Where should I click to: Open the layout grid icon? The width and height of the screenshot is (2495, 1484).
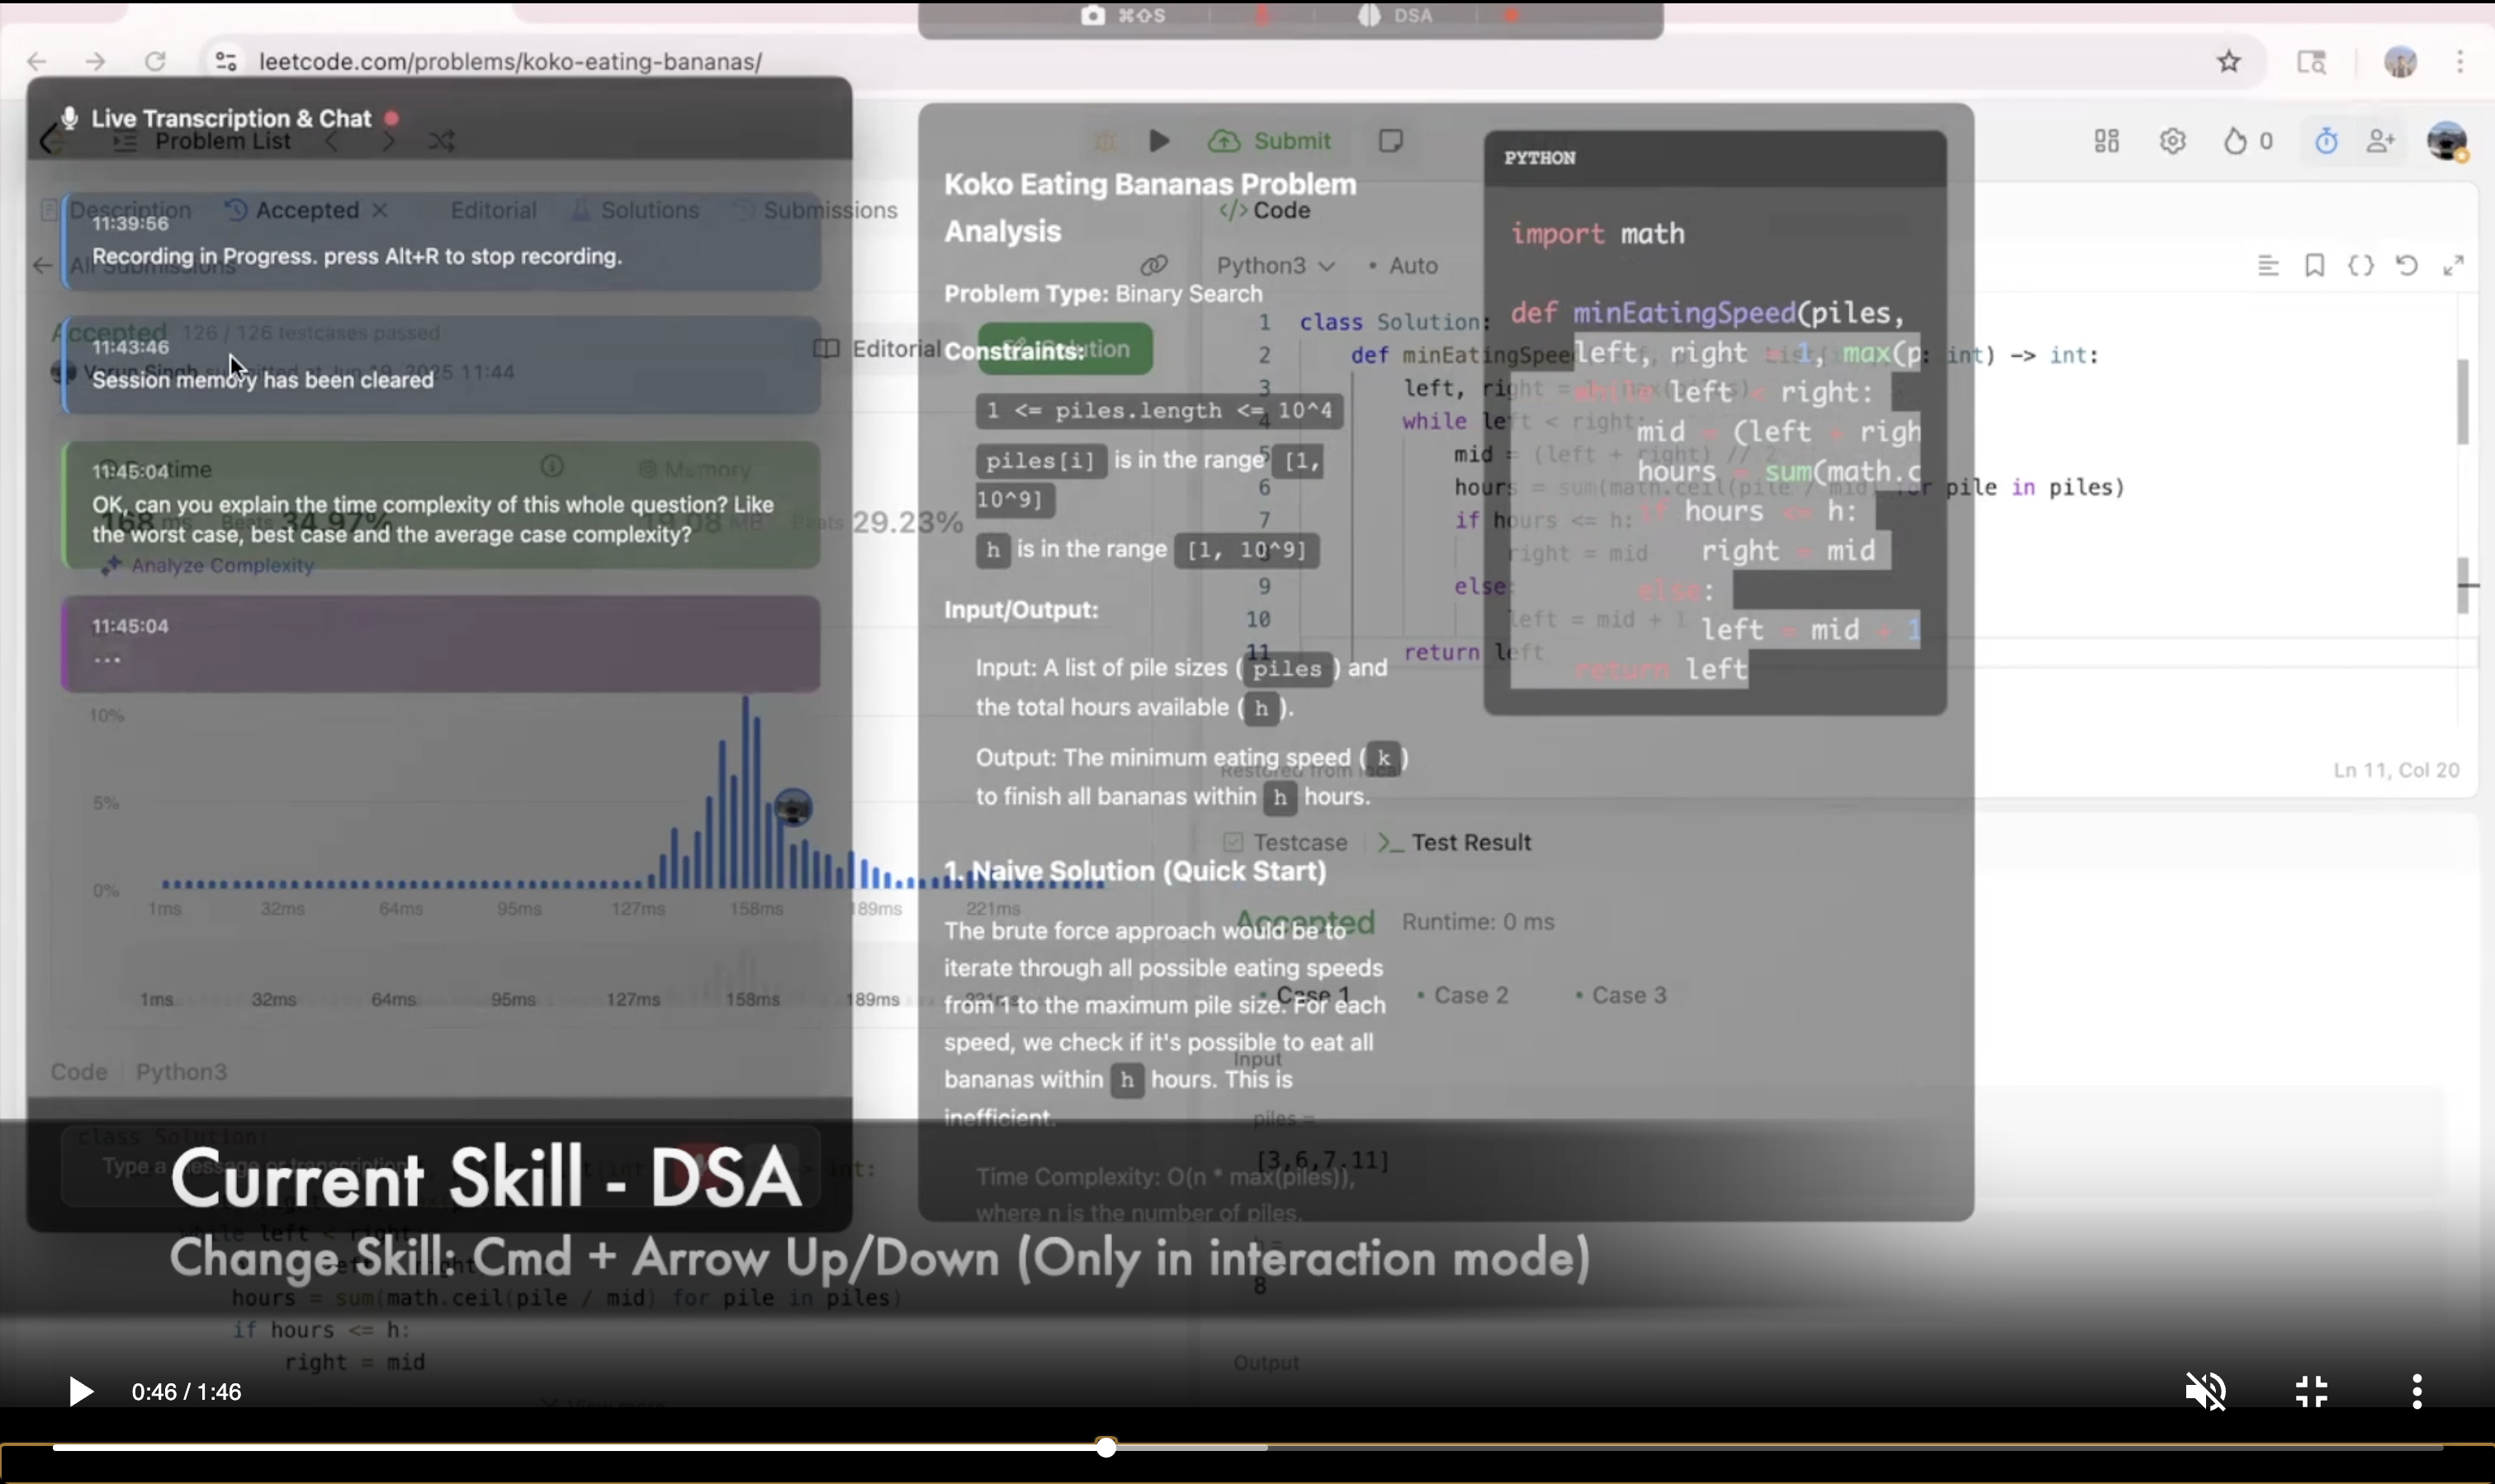pyautogui.click(x=2107, y=141)
